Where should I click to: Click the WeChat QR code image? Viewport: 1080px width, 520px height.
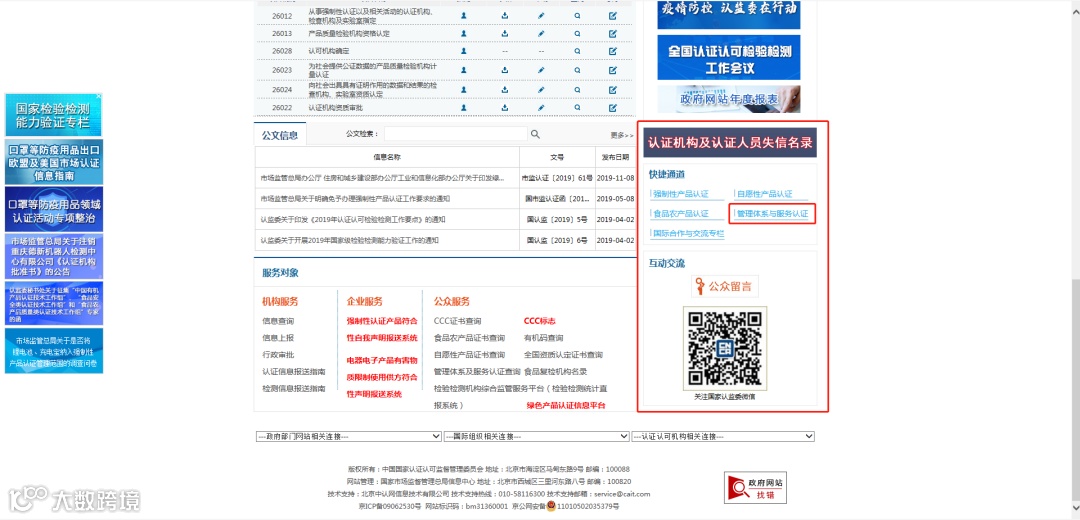pyautogui.click(x=723, y=349)
